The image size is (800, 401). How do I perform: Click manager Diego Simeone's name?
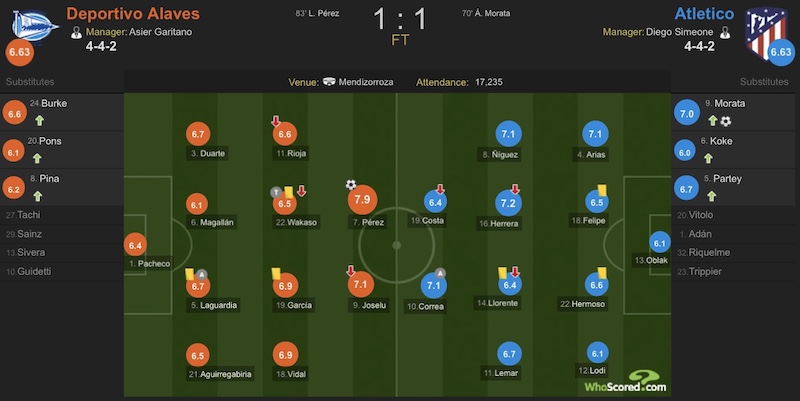pos(680,32)
